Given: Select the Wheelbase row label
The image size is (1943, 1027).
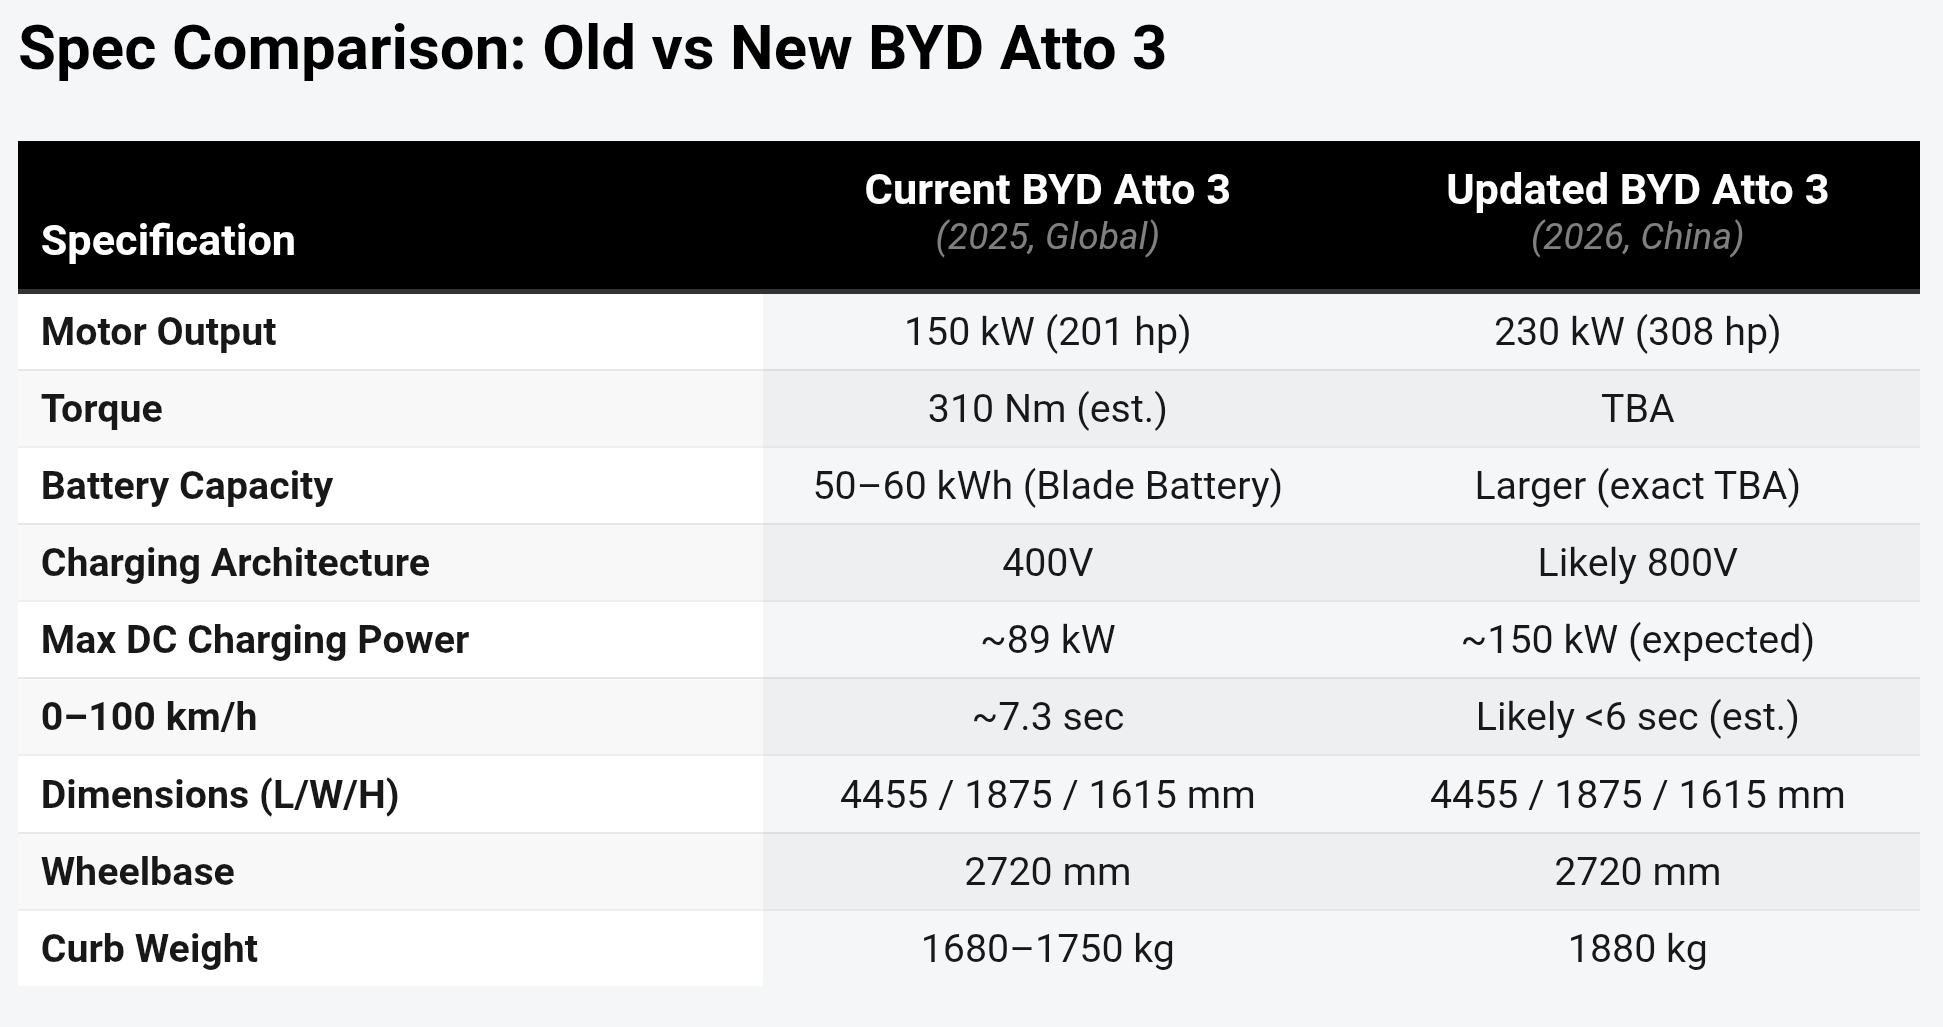Looking at the screenshot, I should click(x=137, y=872).
